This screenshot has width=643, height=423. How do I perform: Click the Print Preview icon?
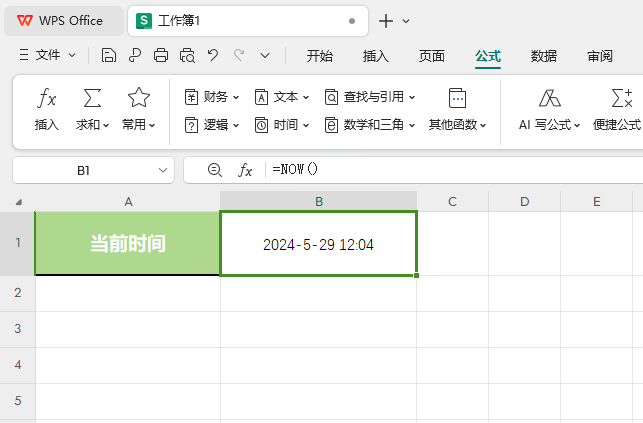(x=187, y=55)
